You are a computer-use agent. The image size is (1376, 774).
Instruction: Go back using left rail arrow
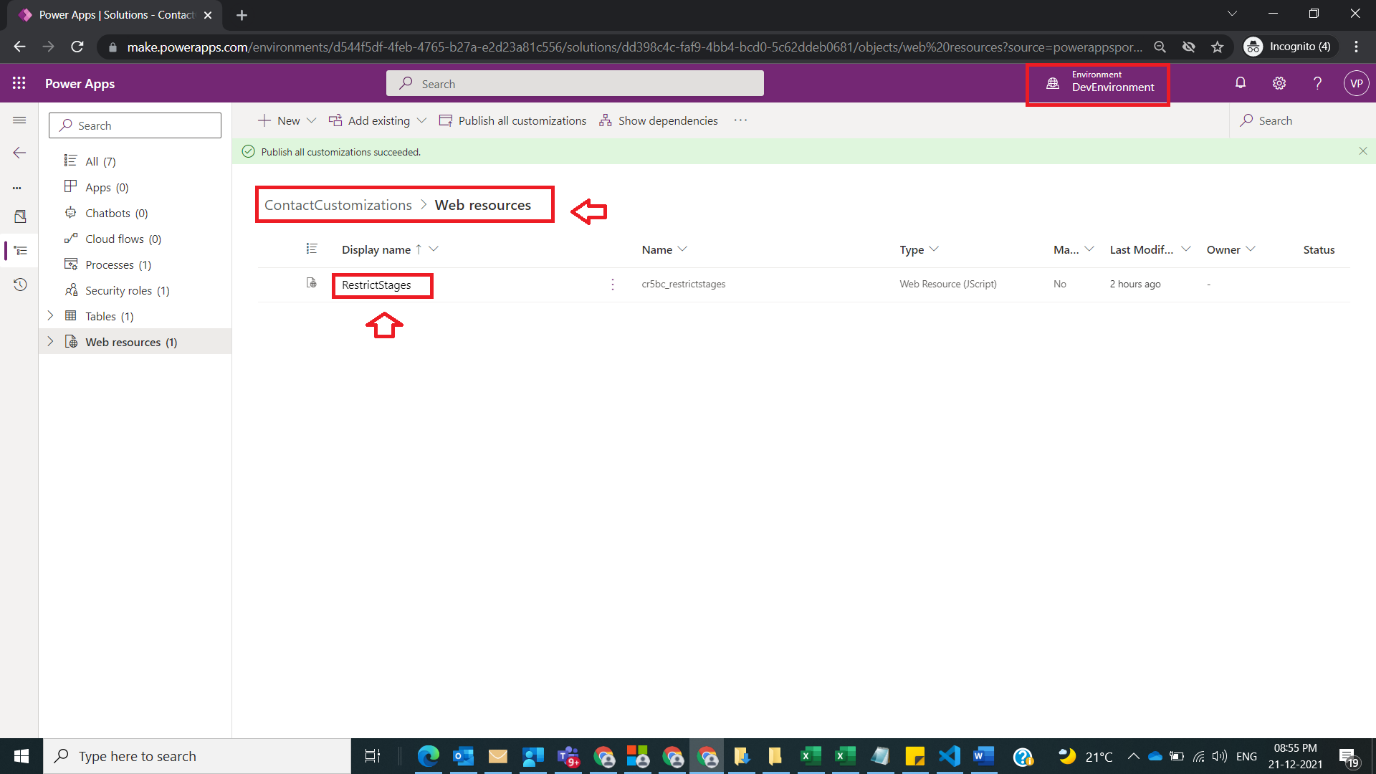pos(19,153)
